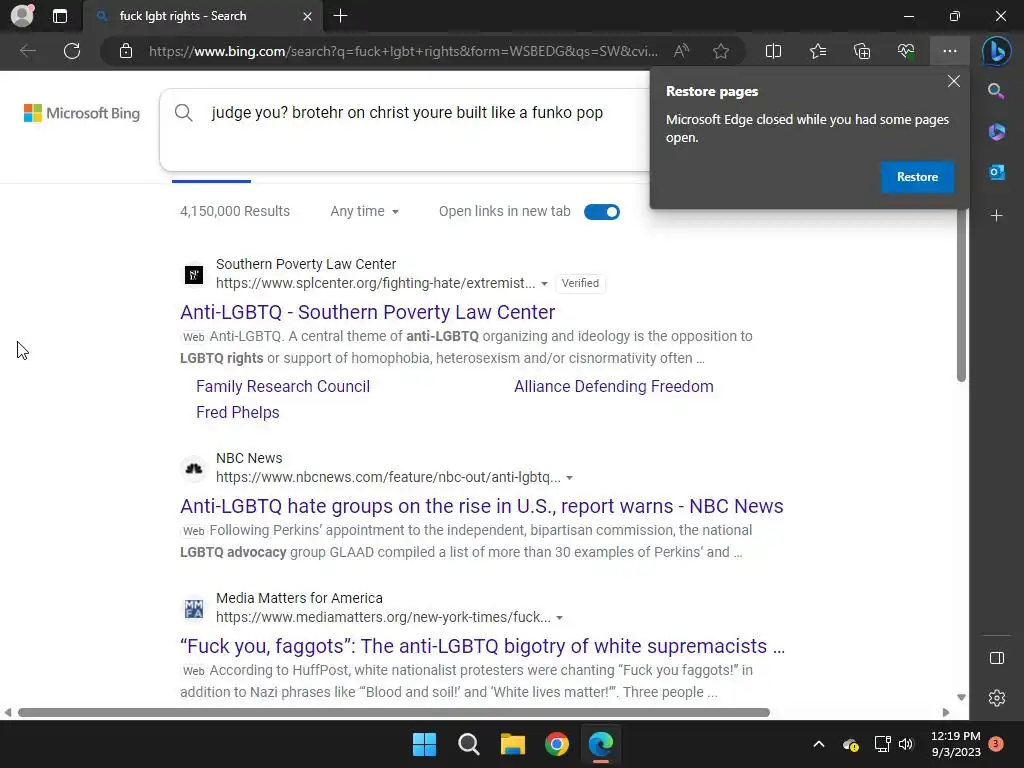The height and width of the screenshot is (768, 1024).
Task: Open Browser essentials heart icon
Action: (x=906, y=51)
